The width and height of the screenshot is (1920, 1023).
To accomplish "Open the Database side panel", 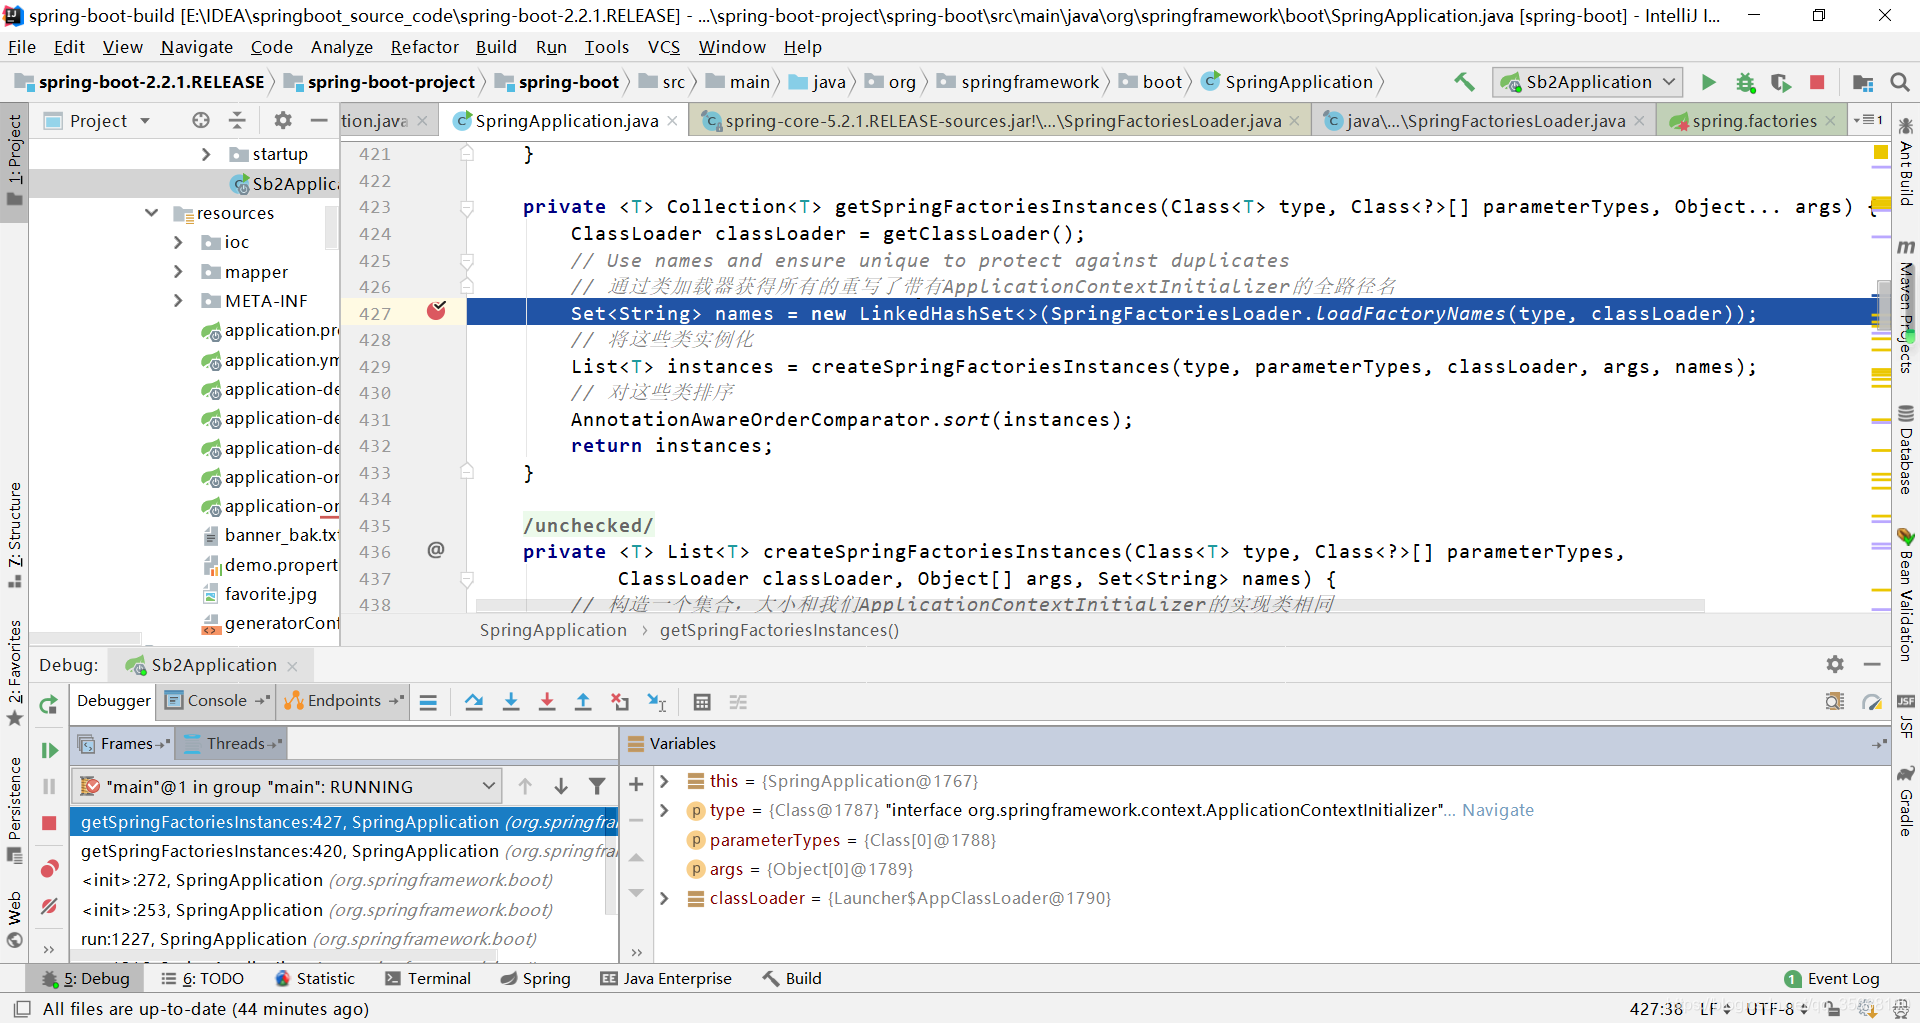I will [x=1906, y=450].
